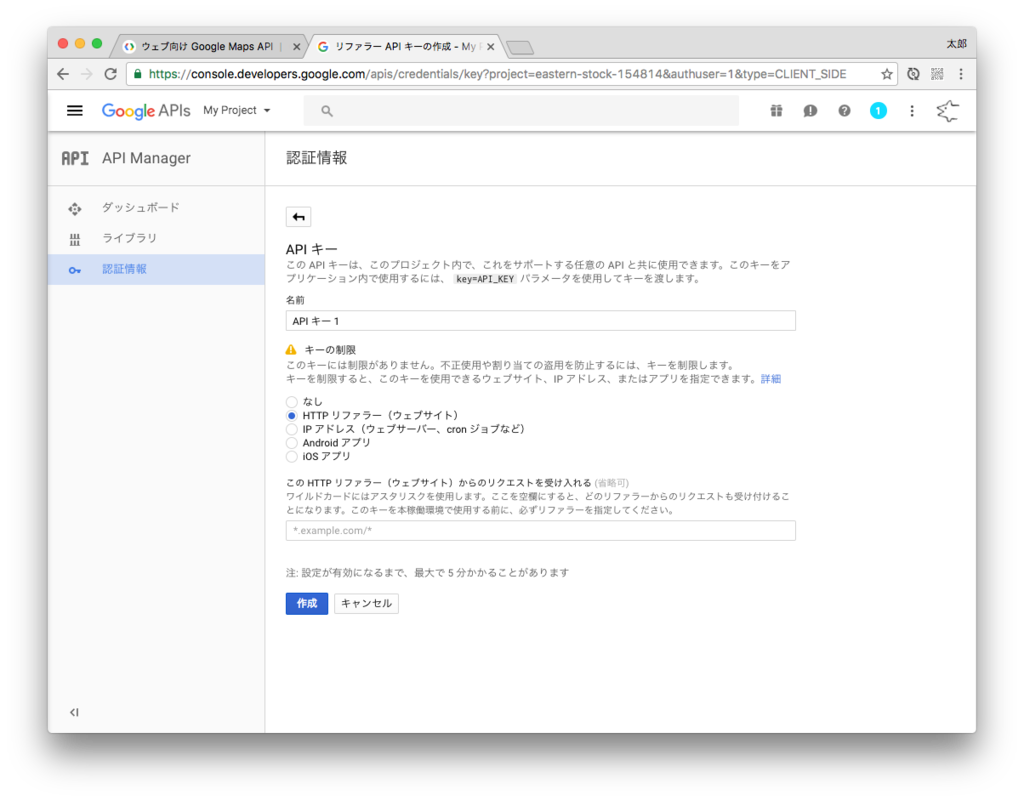The width and height of the screenshot is (1024, 801).
Task: Click the blue account avatar
Action: (878, 110)
